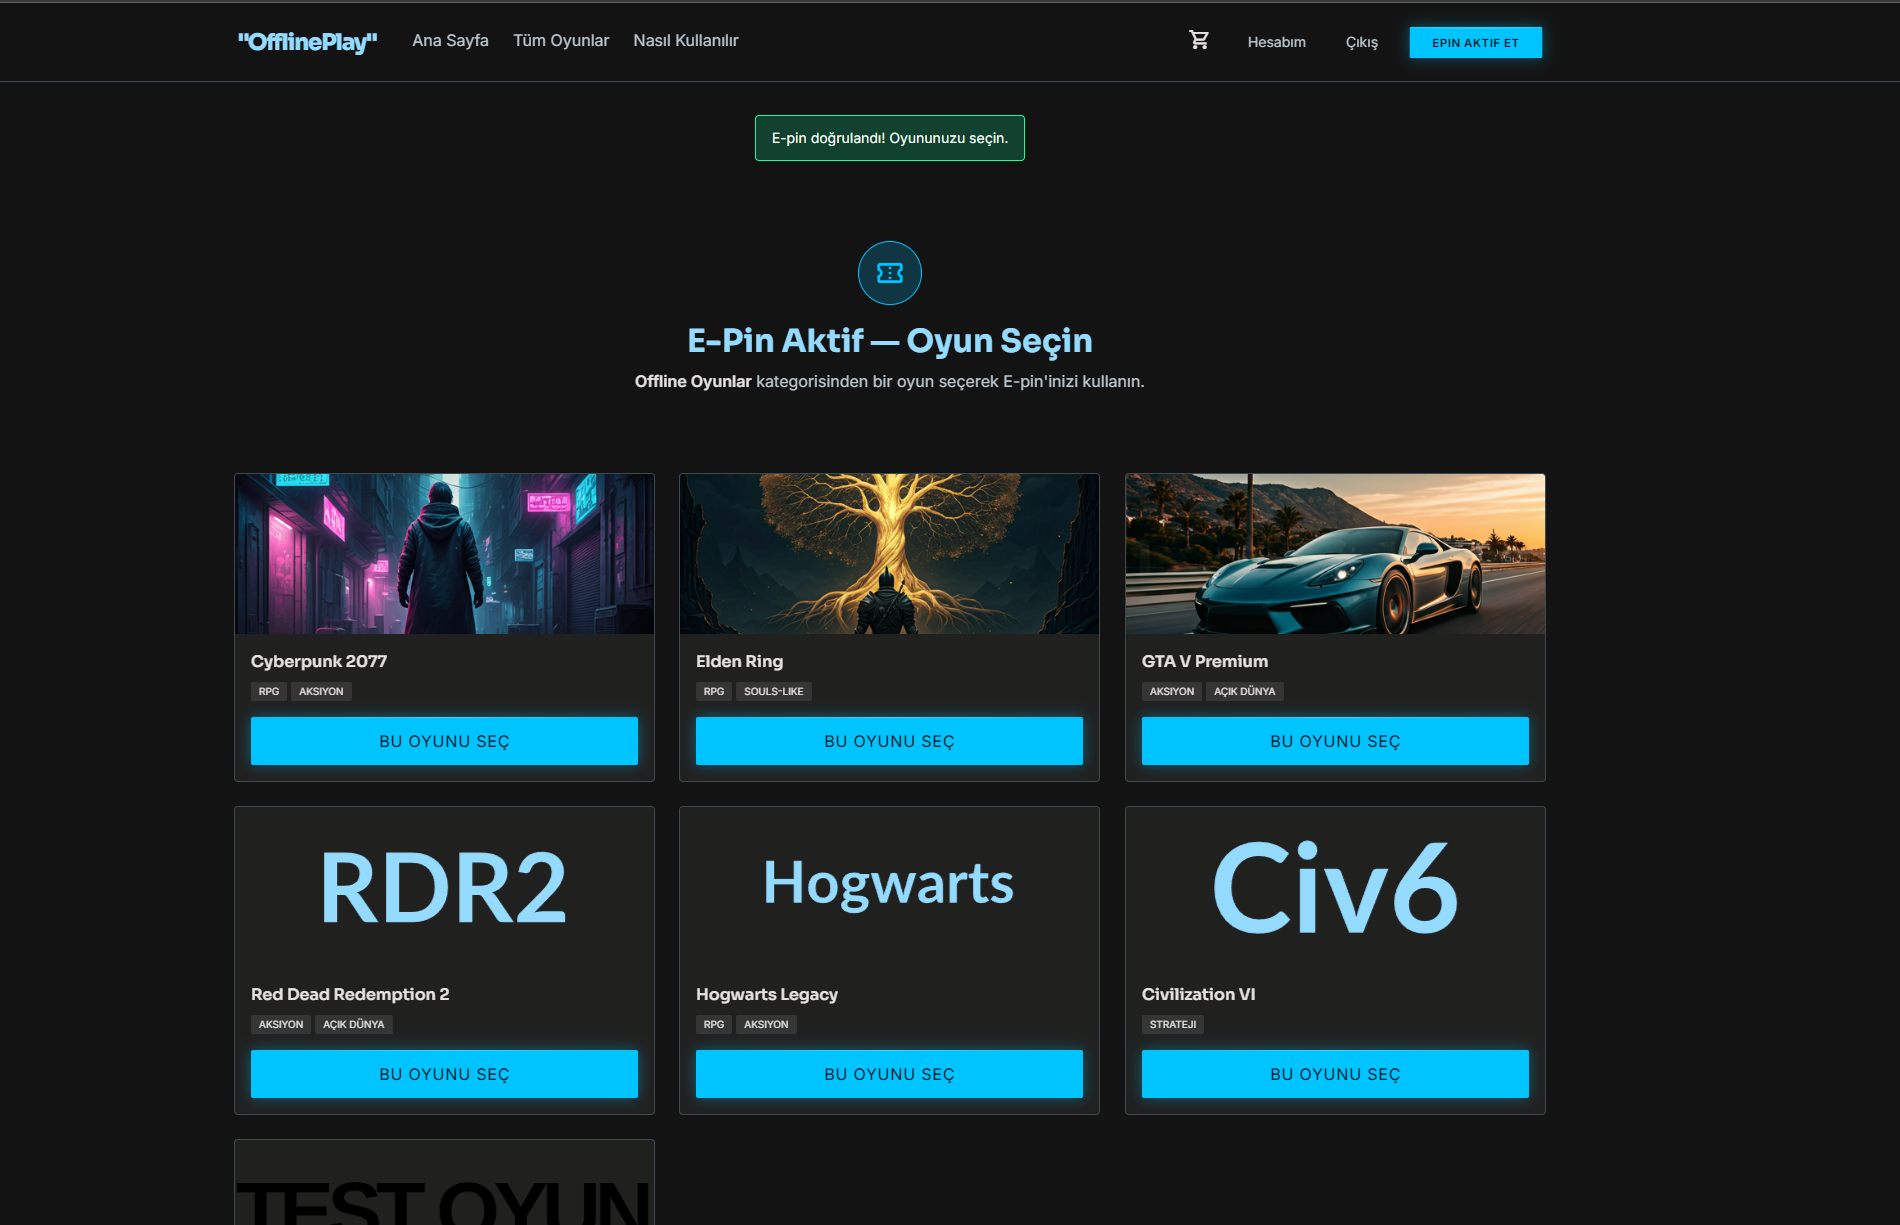The image size is (1900, 1225).
Task: Click the E-pin doğrulandı success message
Action: 890,138
